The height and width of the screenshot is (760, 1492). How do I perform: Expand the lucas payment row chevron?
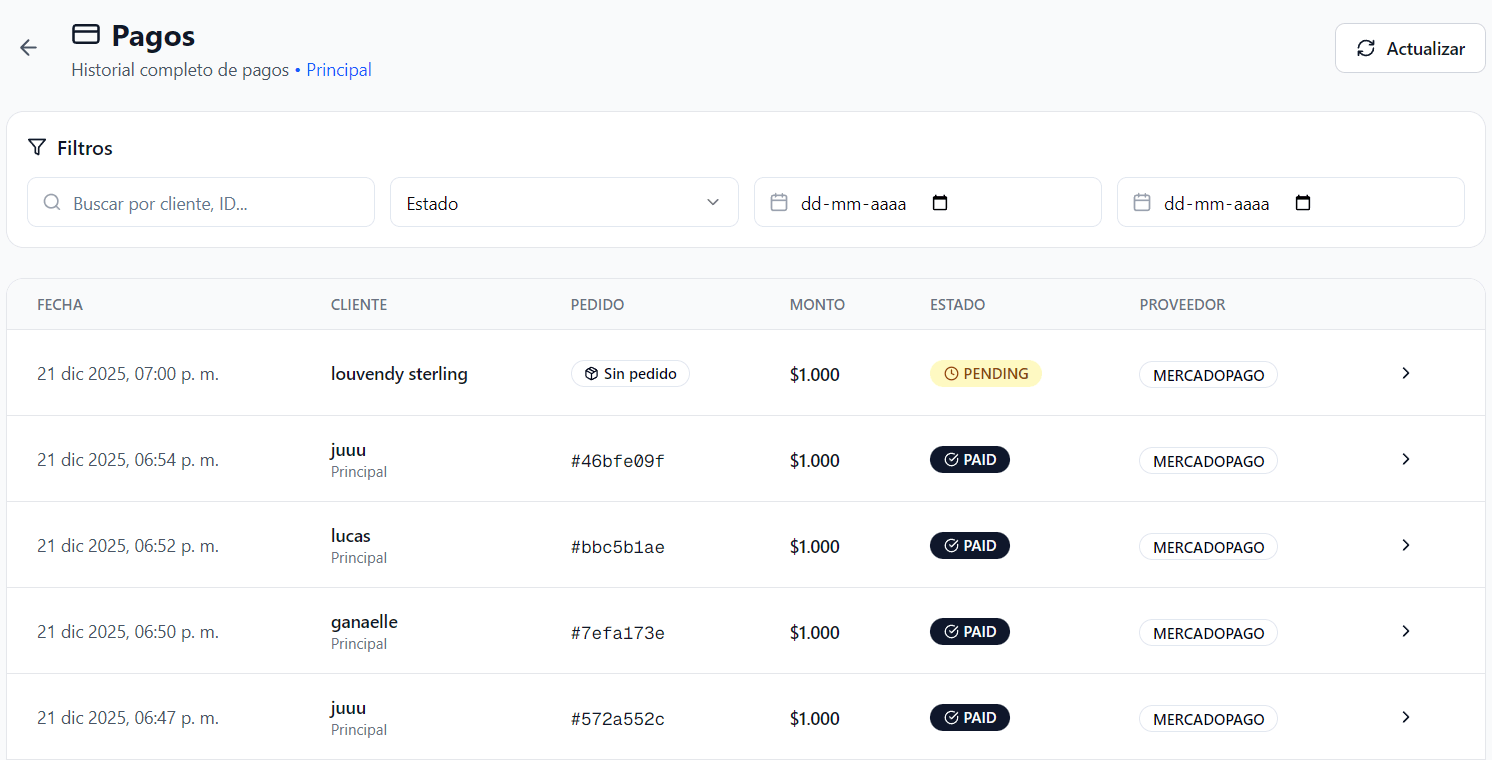(x=1405, y=545)
